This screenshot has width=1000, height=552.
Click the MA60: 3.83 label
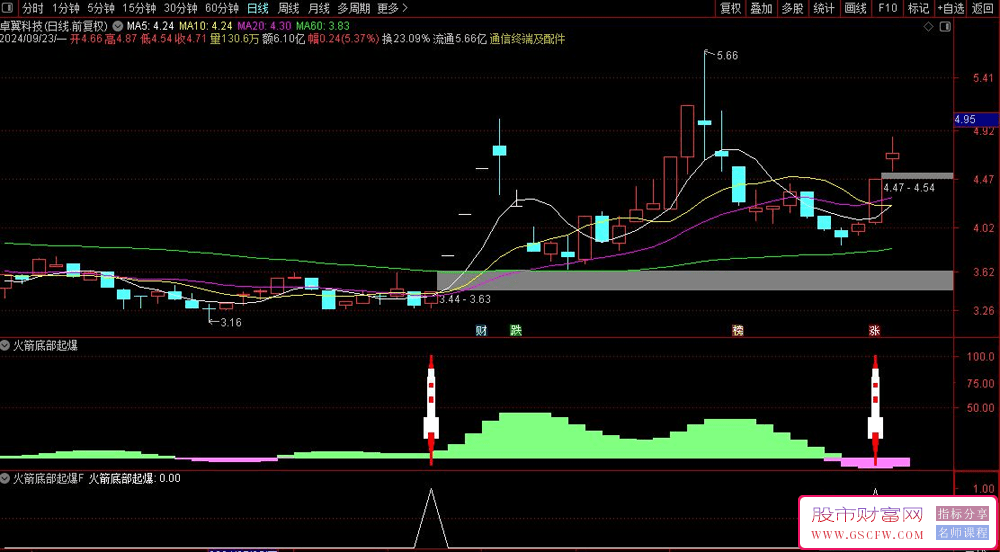[x=323, y=27]
